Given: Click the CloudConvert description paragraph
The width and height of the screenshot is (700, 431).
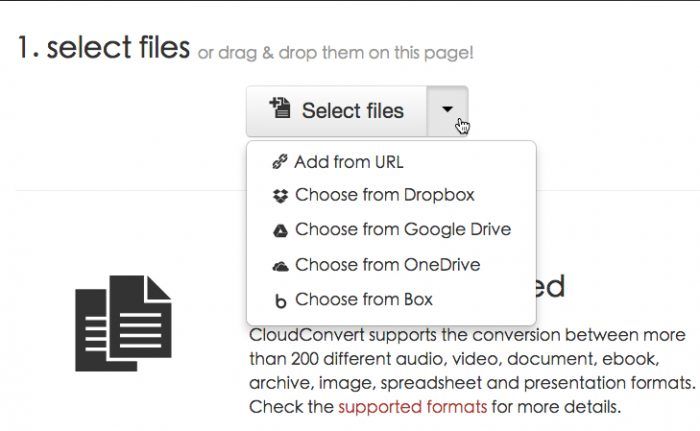Looking at the screenshot, I should 470,370.
